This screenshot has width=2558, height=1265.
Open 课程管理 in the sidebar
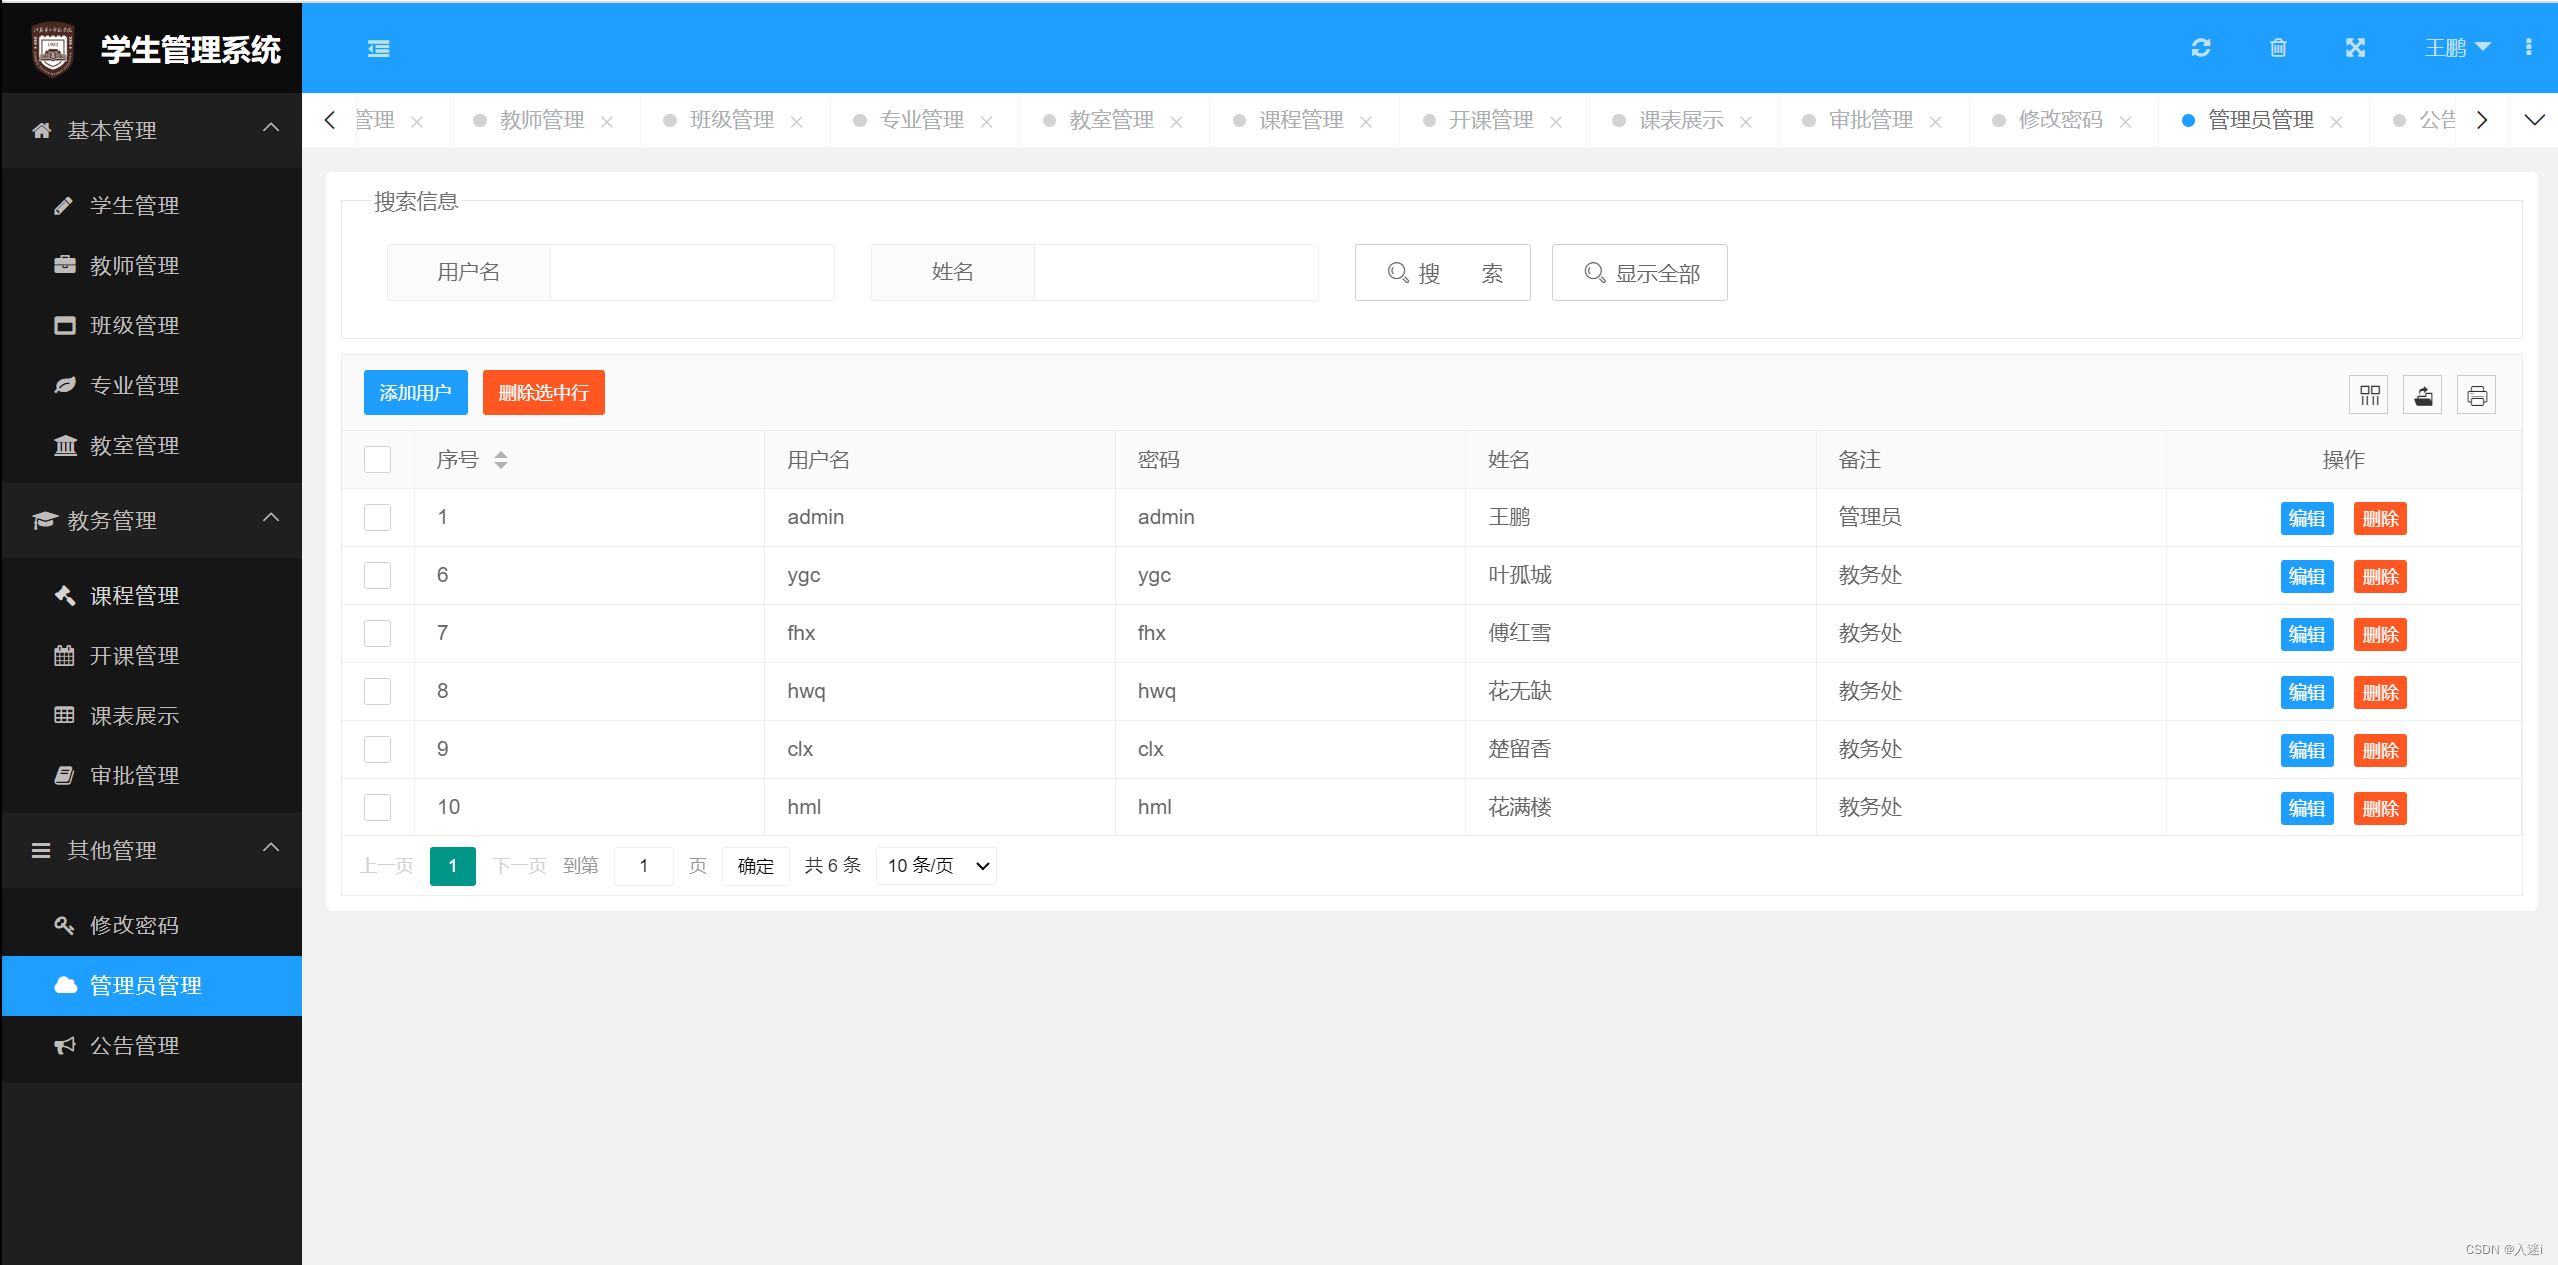tap(152, 596)
